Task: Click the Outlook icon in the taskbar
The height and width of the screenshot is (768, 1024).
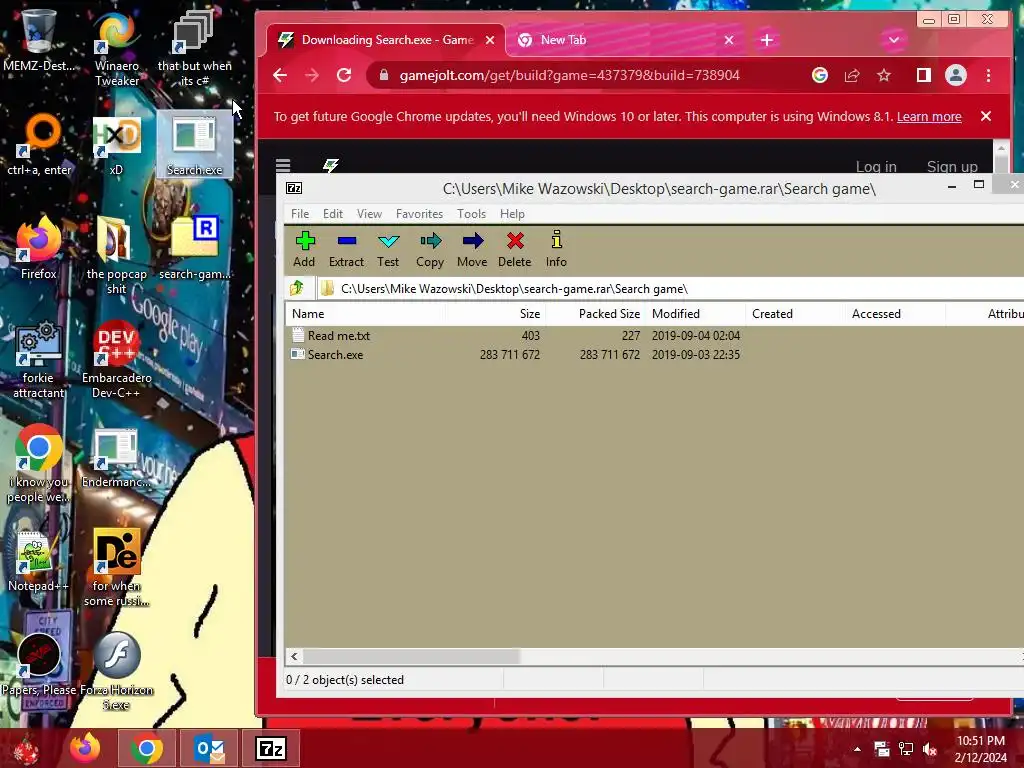Action: point(209,748)
